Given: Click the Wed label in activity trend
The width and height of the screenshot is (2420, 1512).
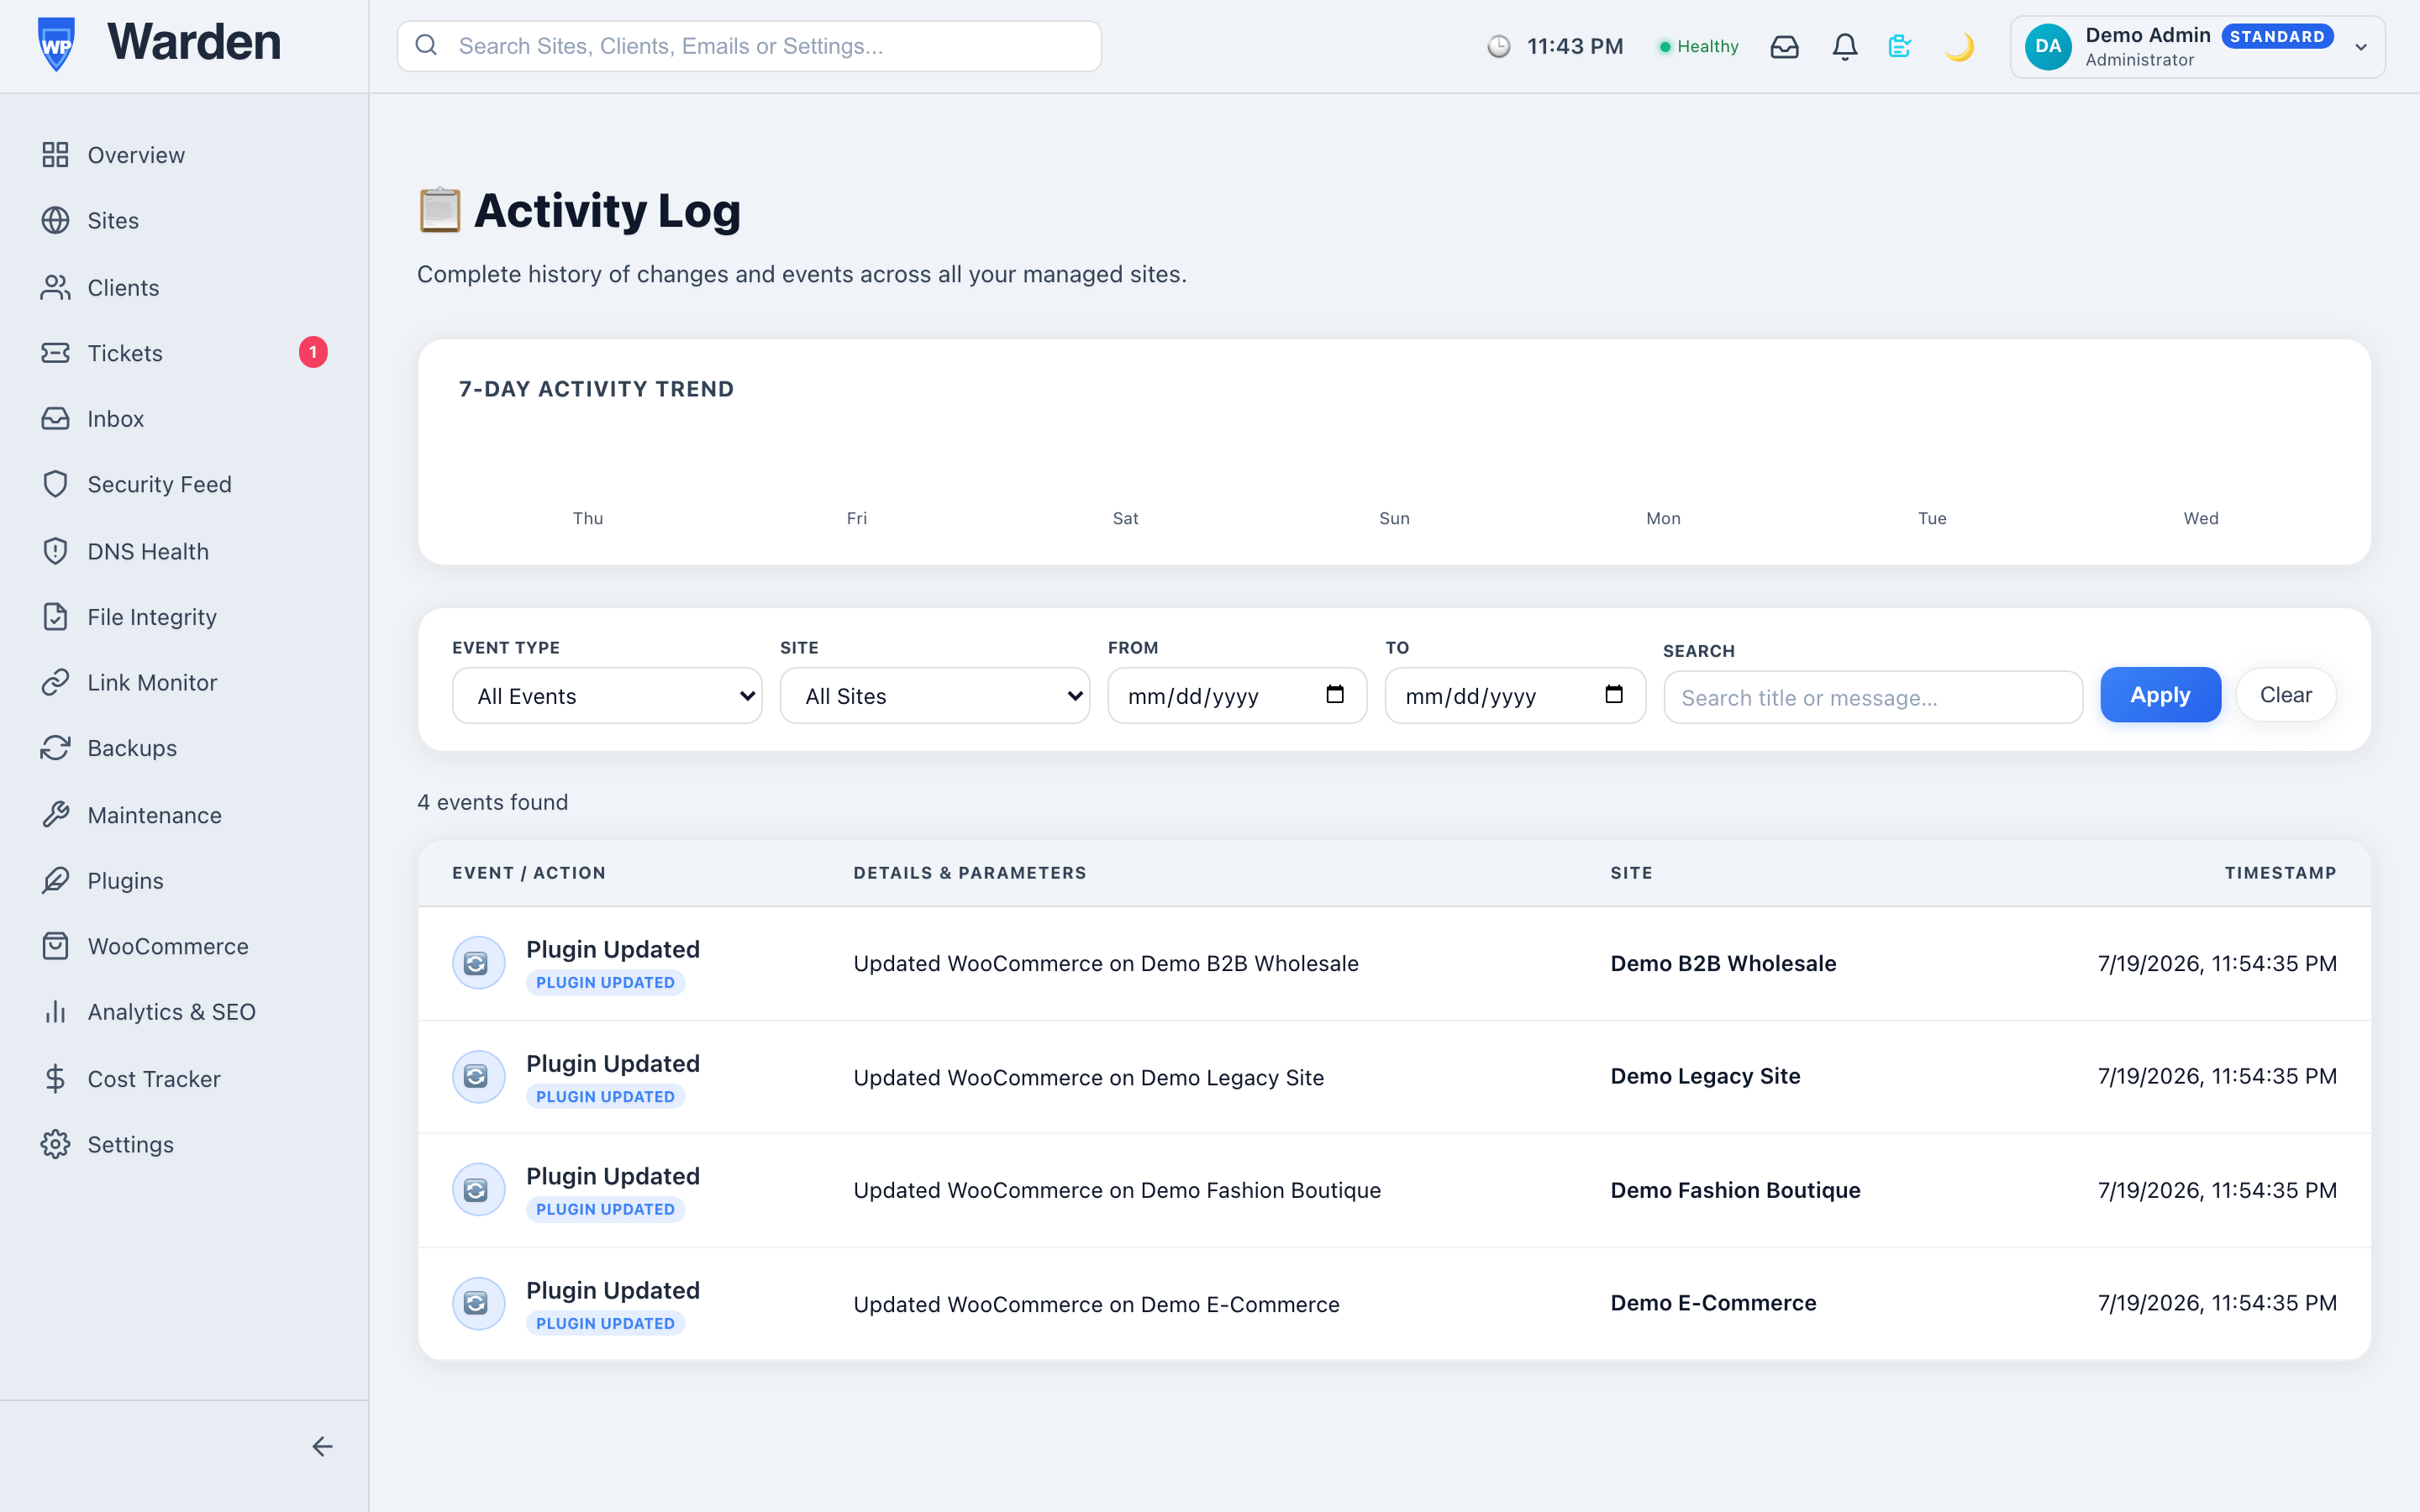Looking at the screenshot, I should point(2200,518).
